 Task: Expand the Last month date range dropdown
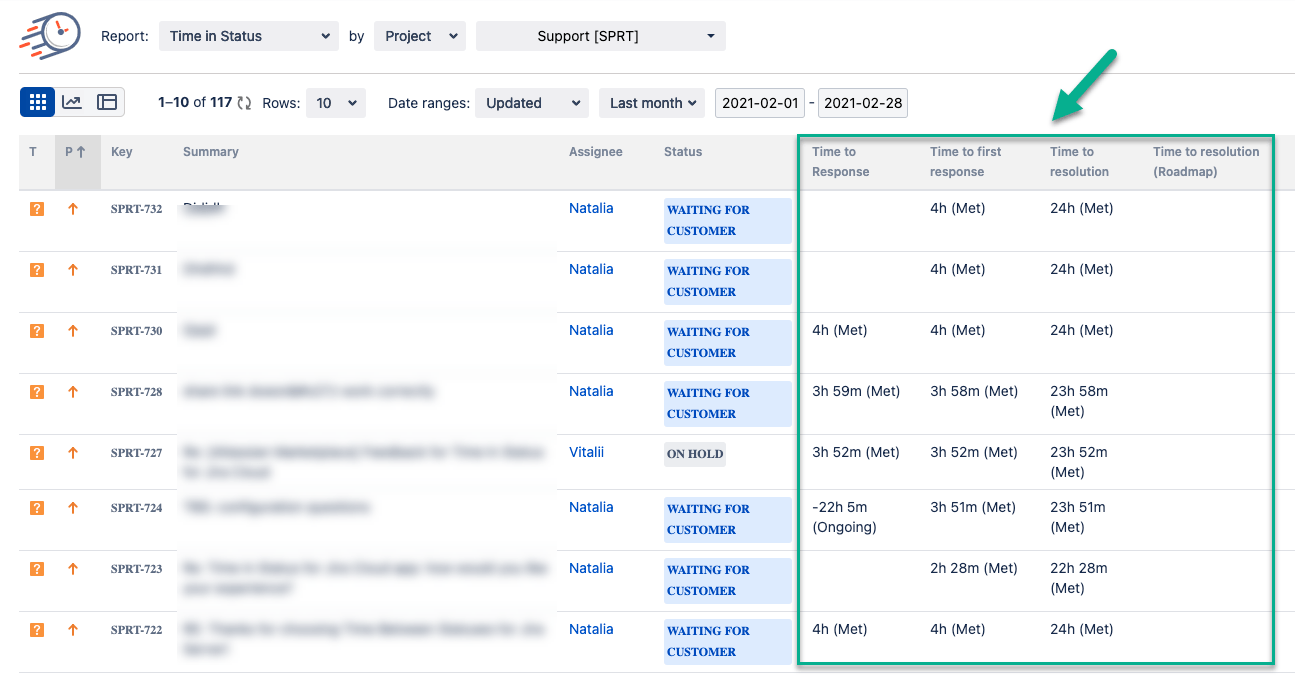651,102
